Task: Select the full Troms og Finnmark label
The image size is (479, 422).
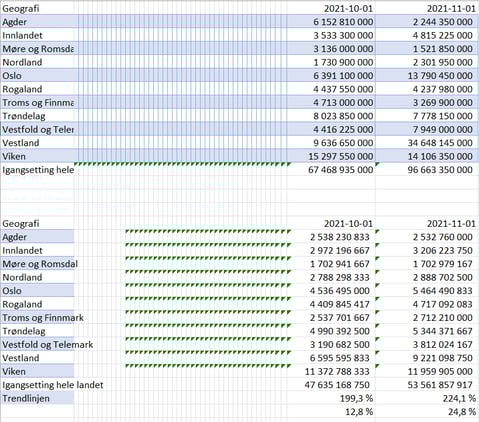Action: coord(43,318)
